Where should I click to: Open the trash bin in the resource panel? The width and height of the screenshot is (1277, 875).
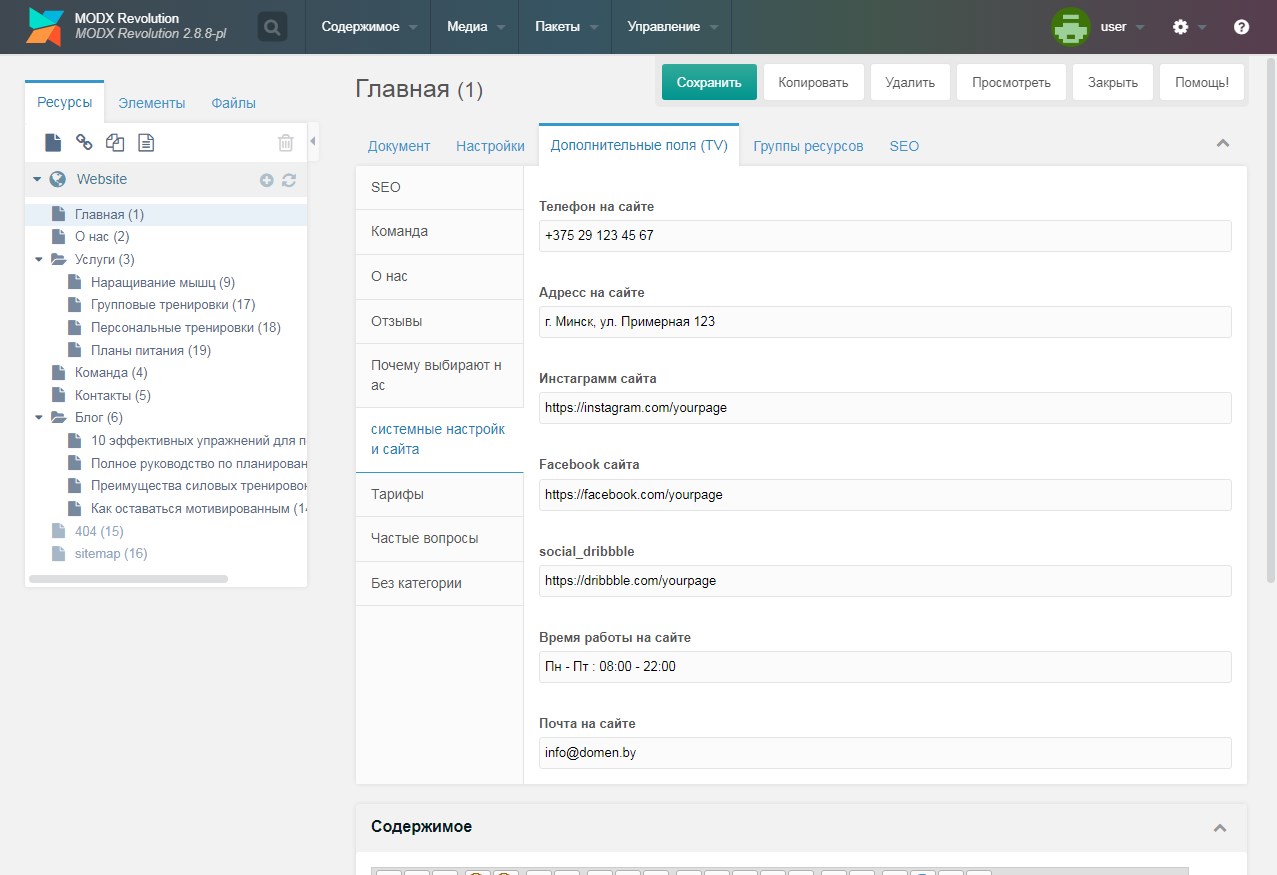point(285,143)
